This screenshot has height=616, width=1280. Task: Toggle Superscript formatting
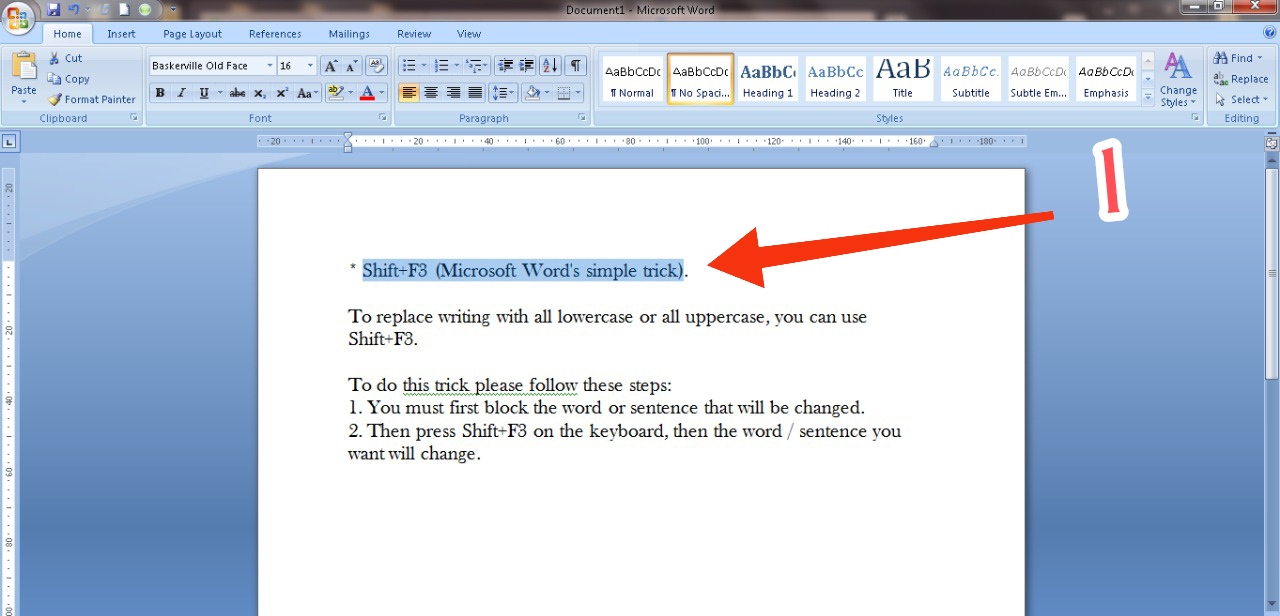281,93
